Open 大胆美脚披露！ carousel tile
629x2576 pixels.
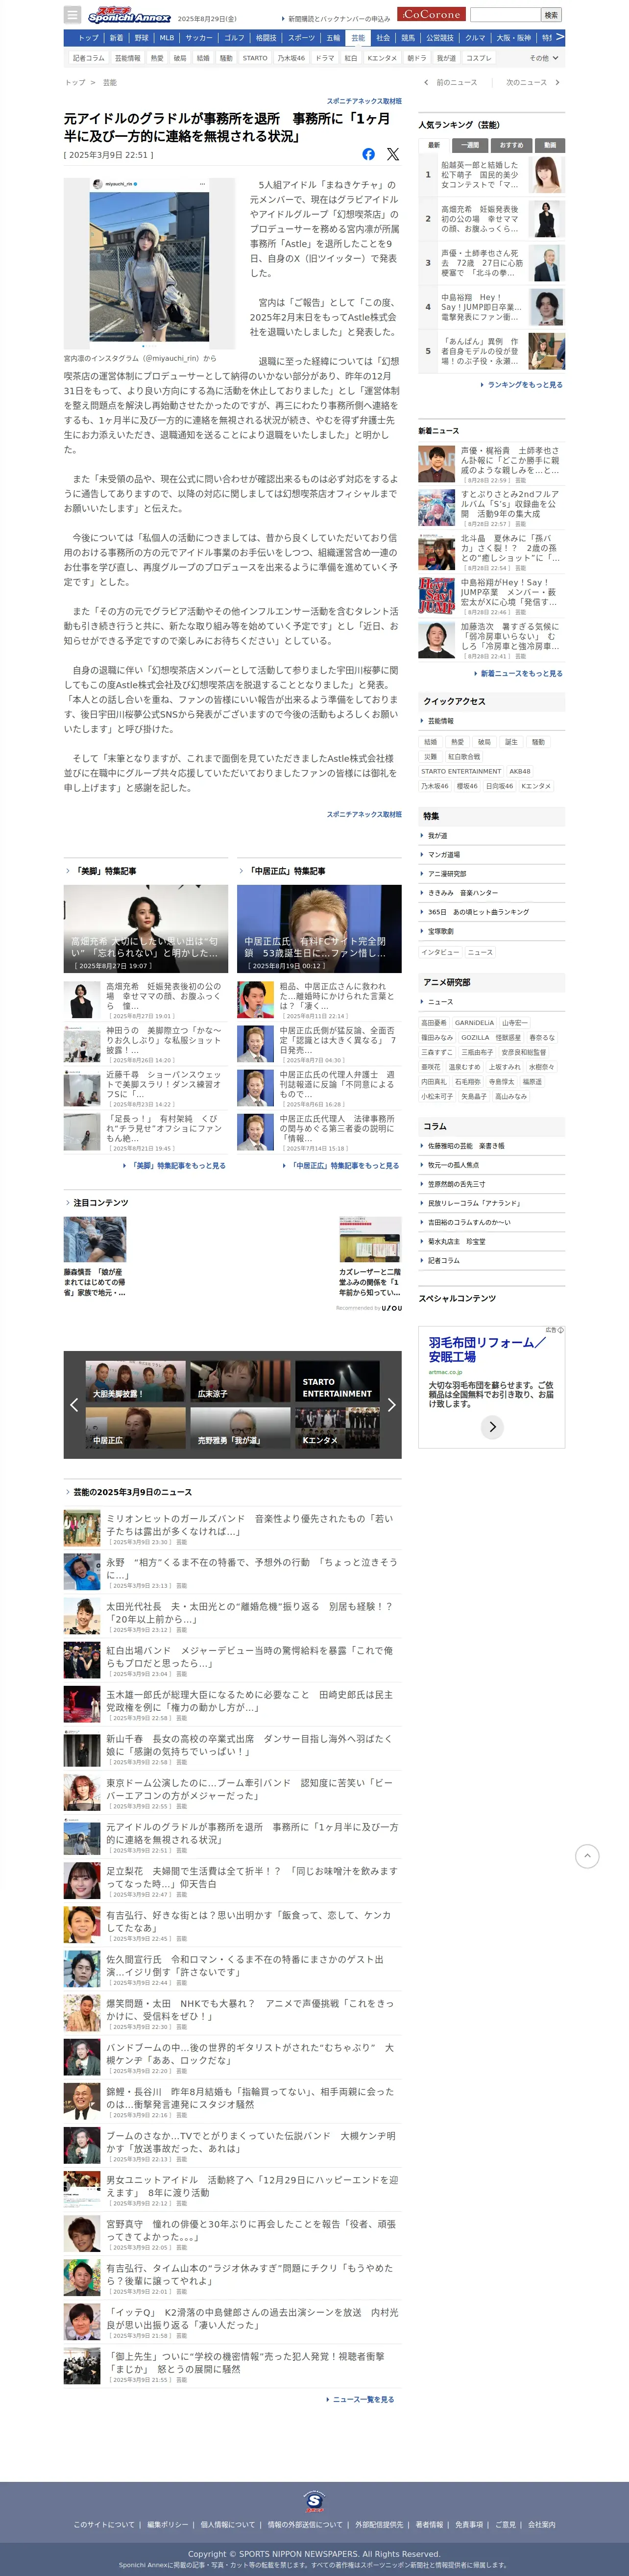[136, 1381]
